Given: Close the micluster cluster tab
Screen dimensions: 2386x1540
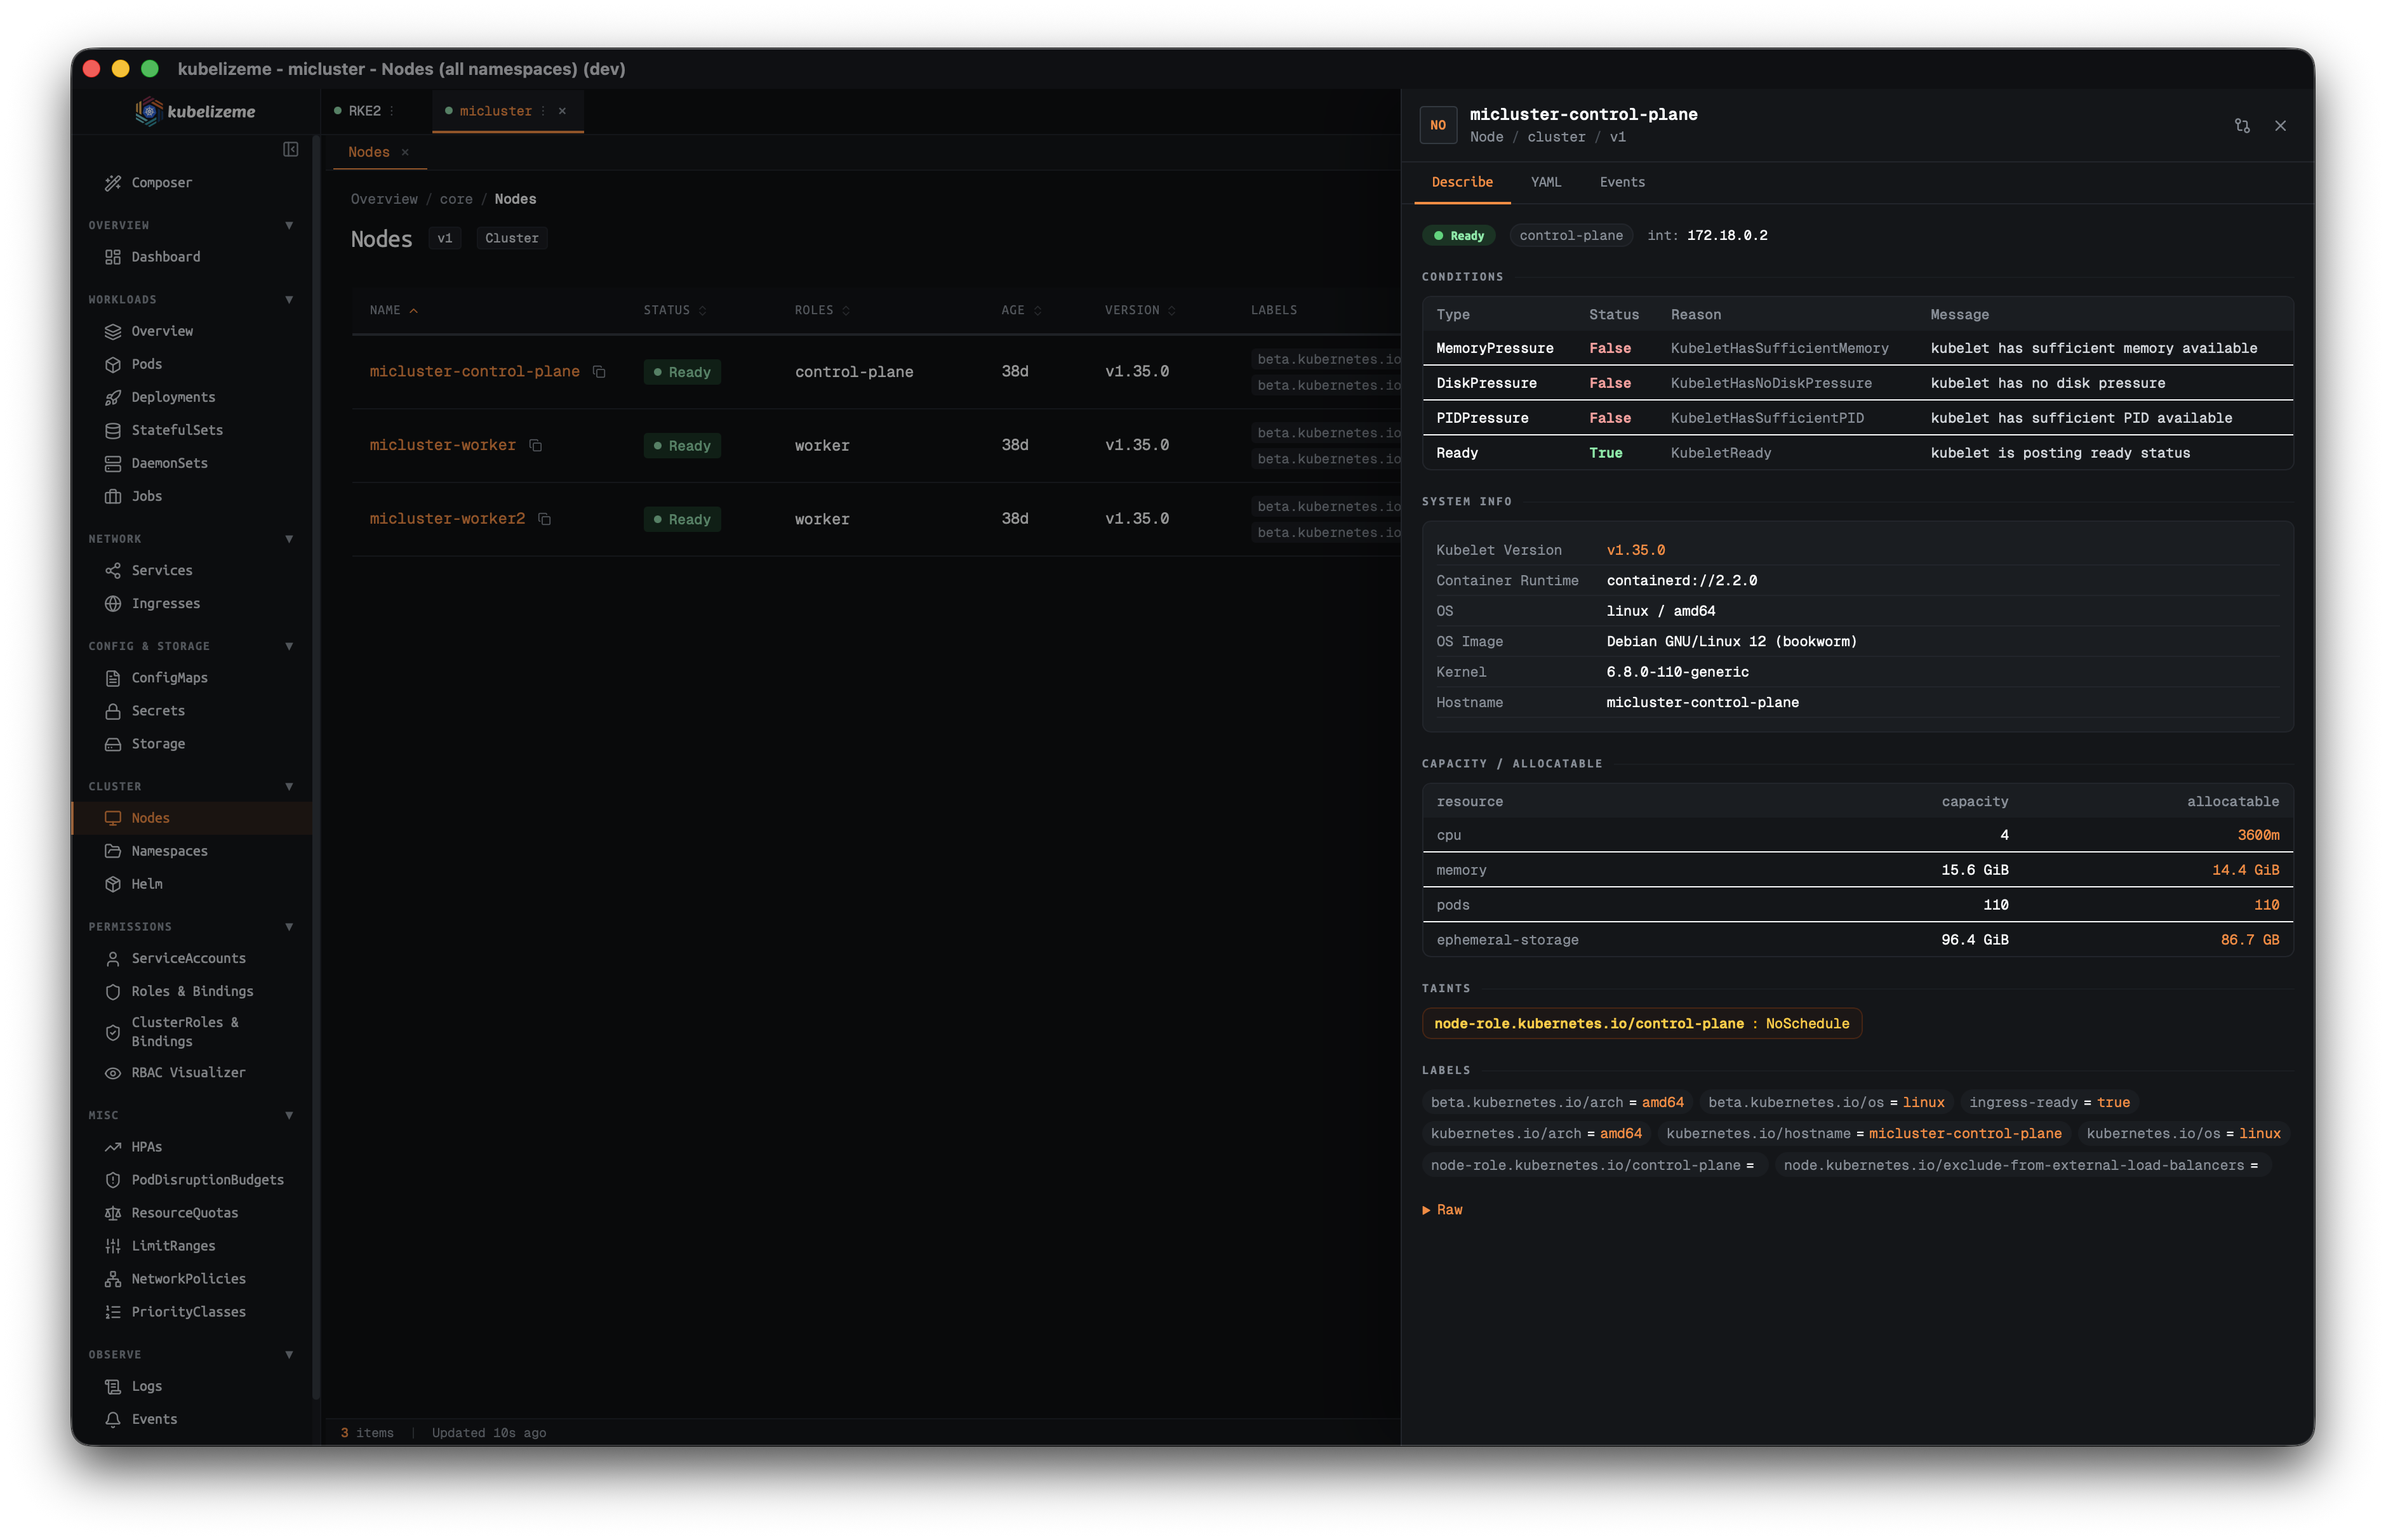Looking at the screenshot, I should (562, 111).
